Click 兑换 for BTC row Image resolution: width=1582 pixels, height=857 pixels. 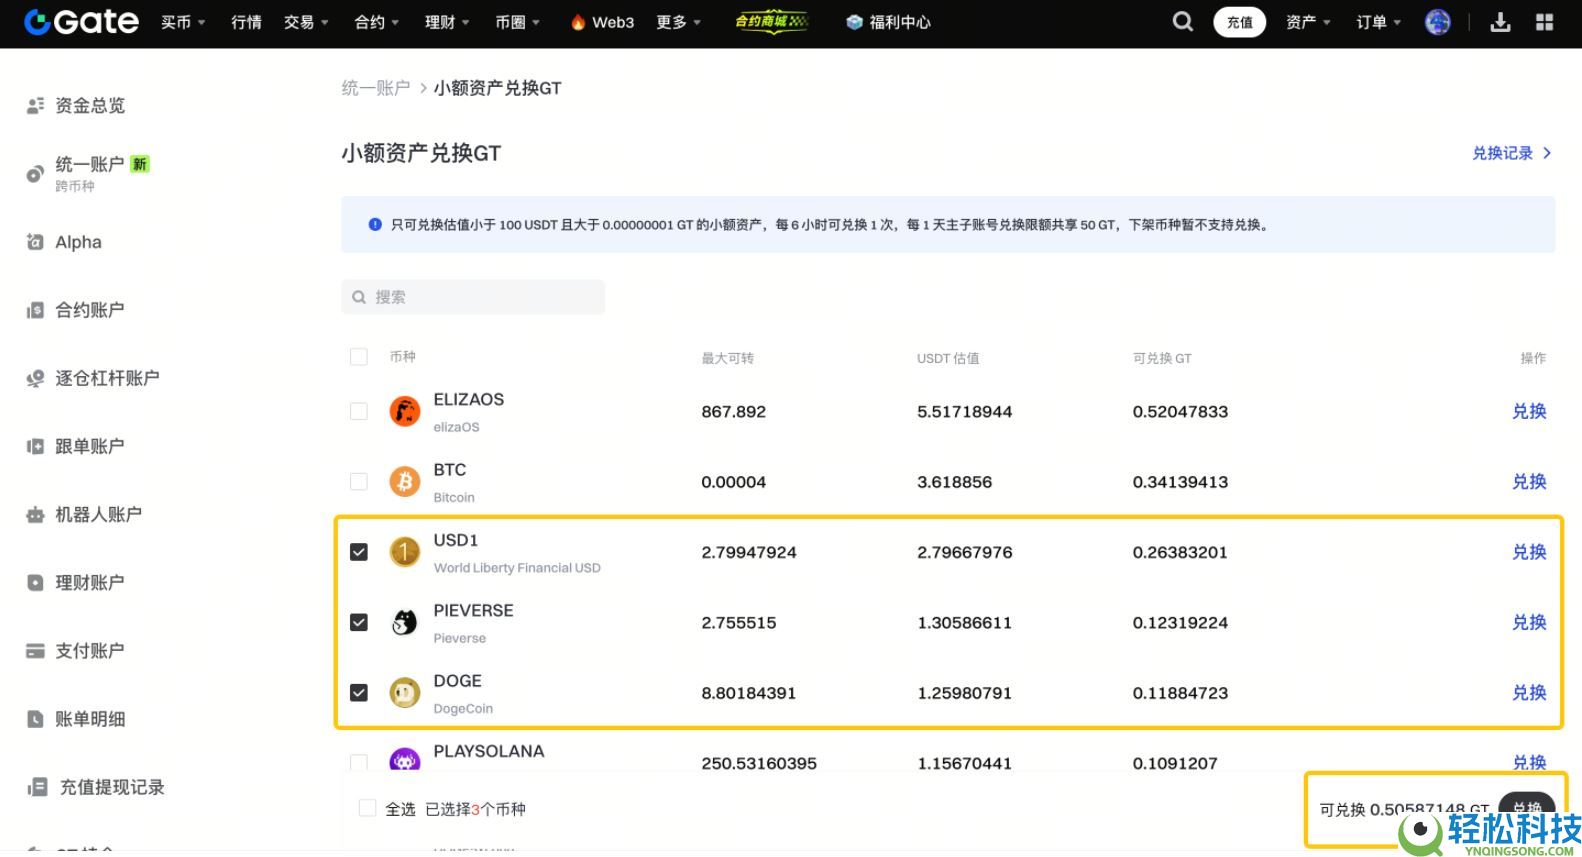click(1529, 482)
